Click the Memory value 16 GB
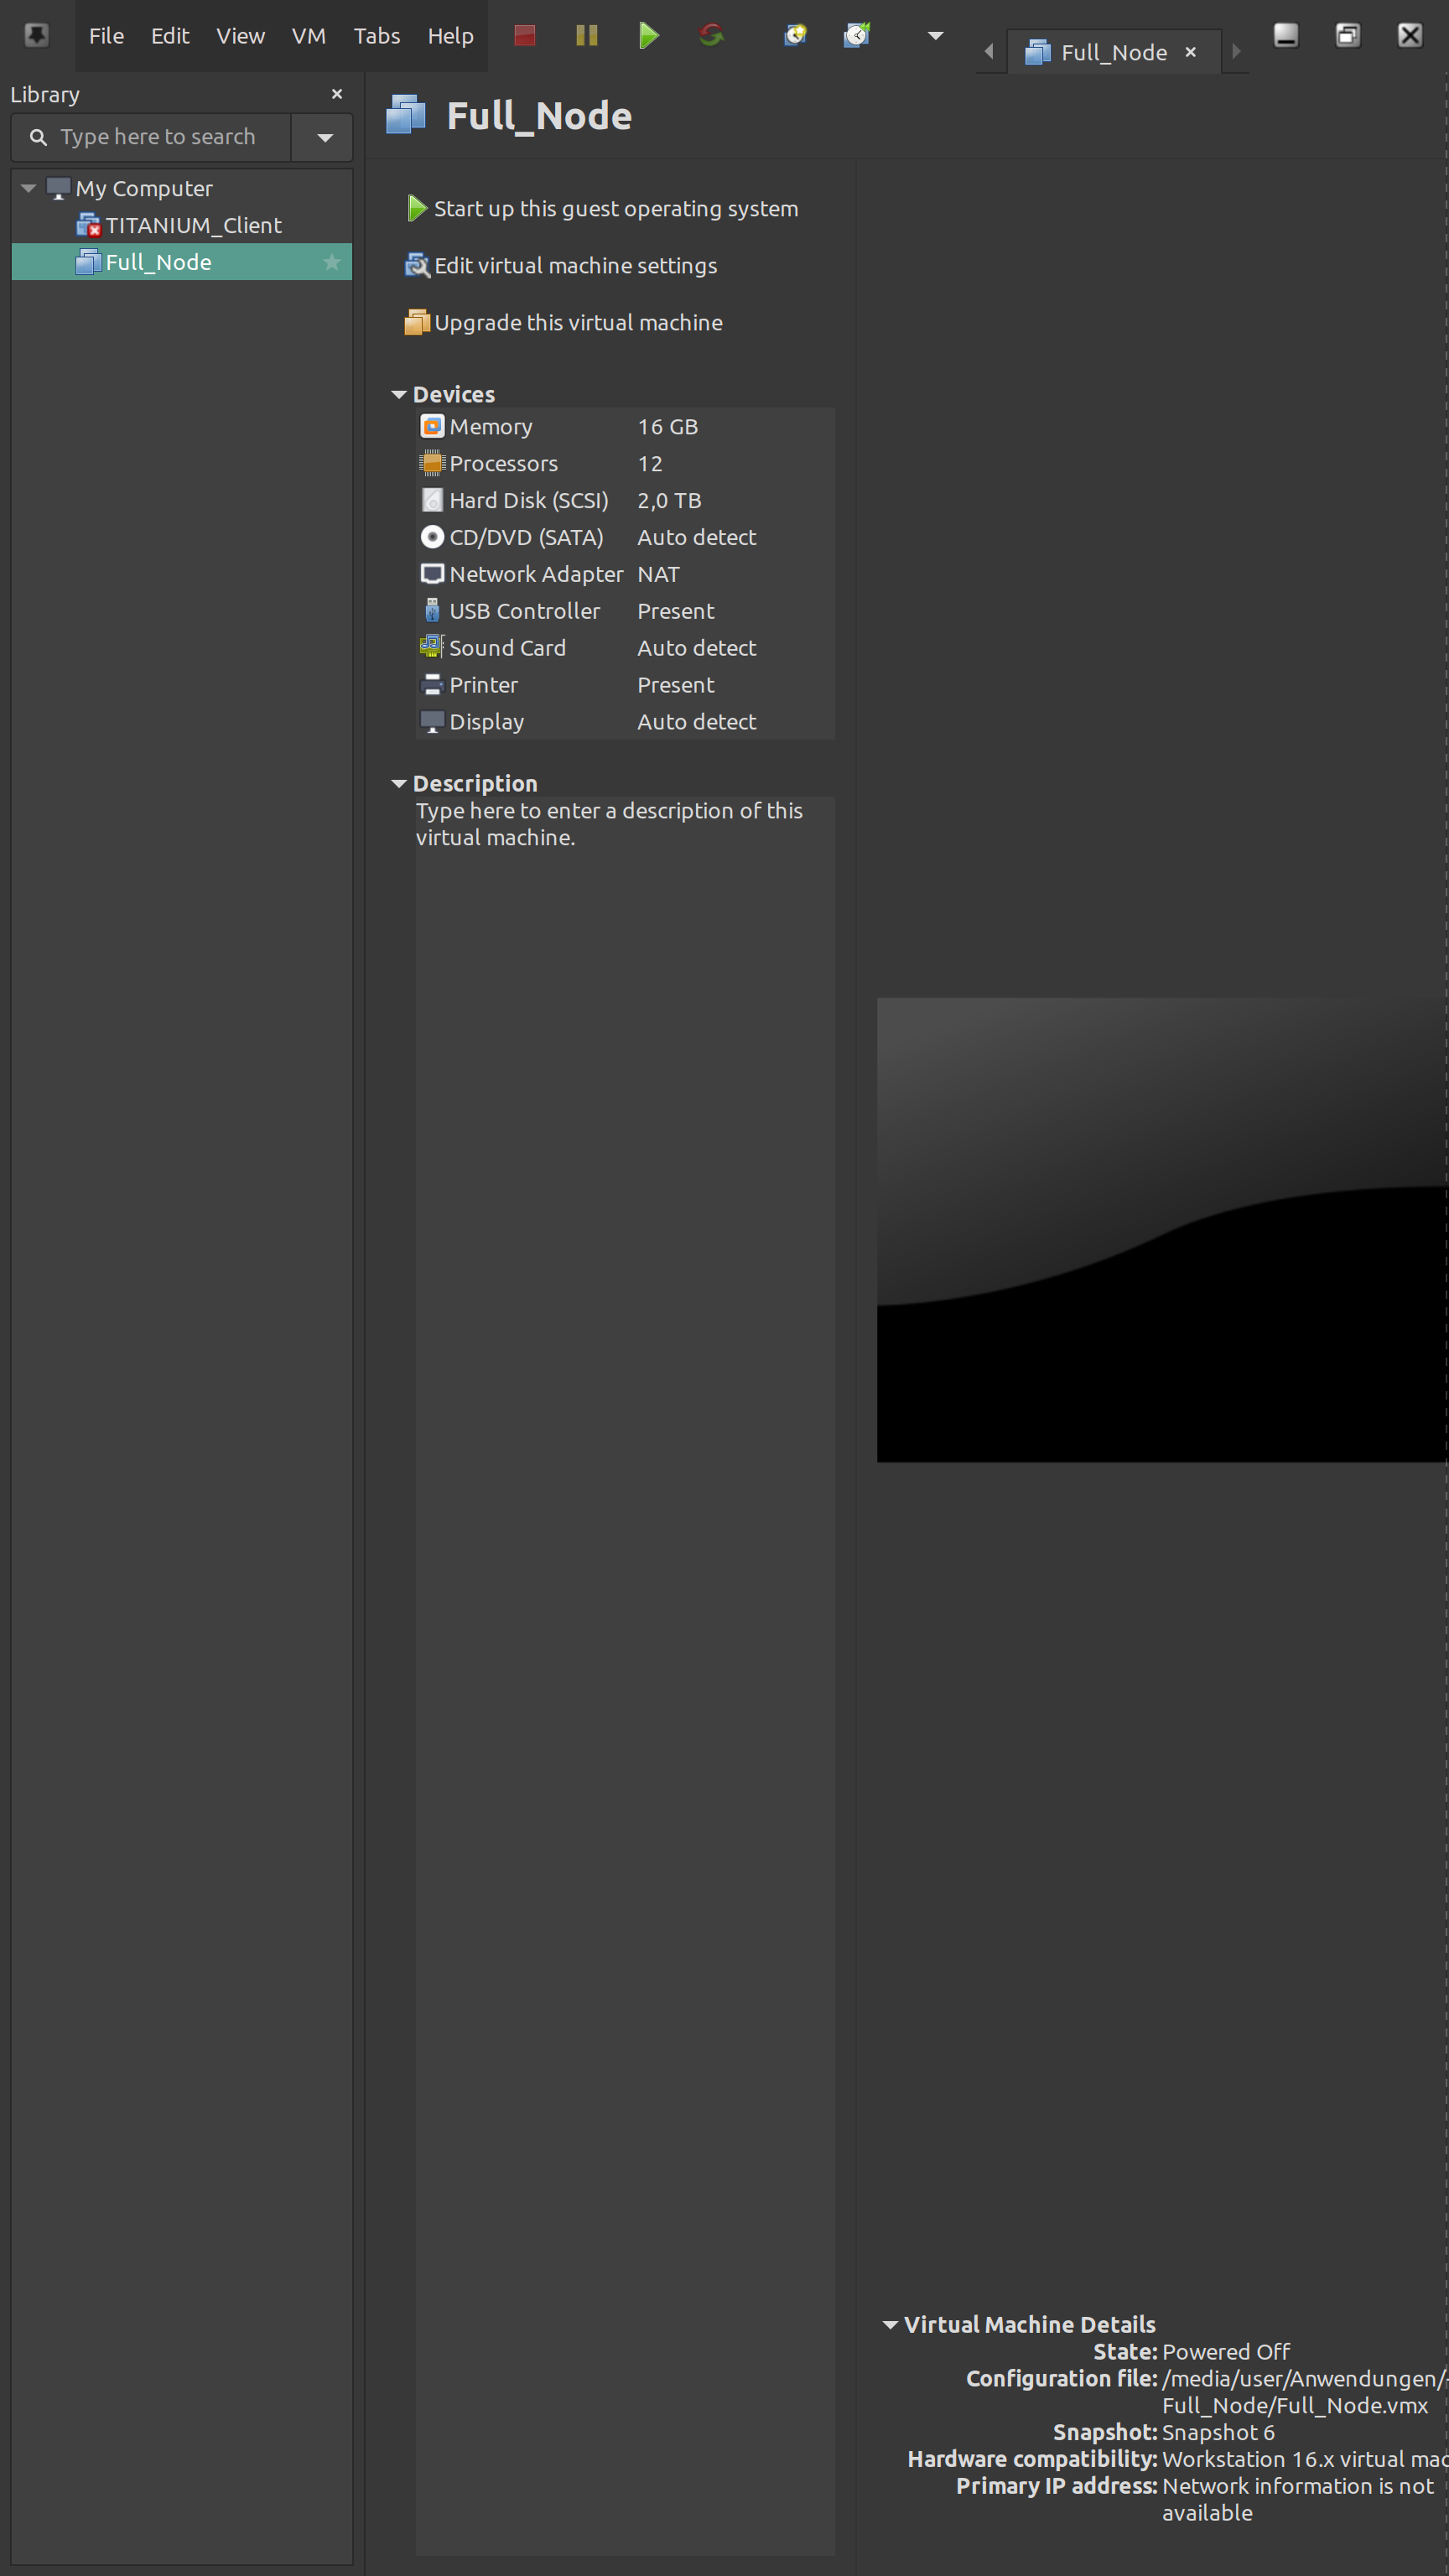This screenshot has height=2576, width=1449. tap(668, 427)
